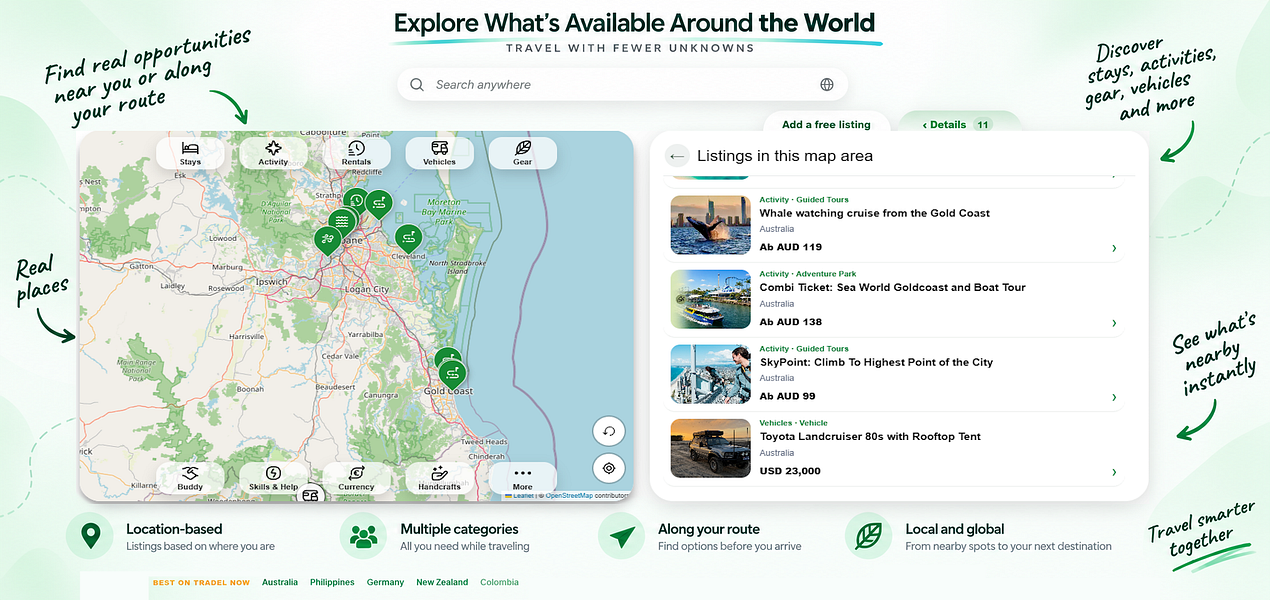Open the Australia country link

click(x=280, y=582)
